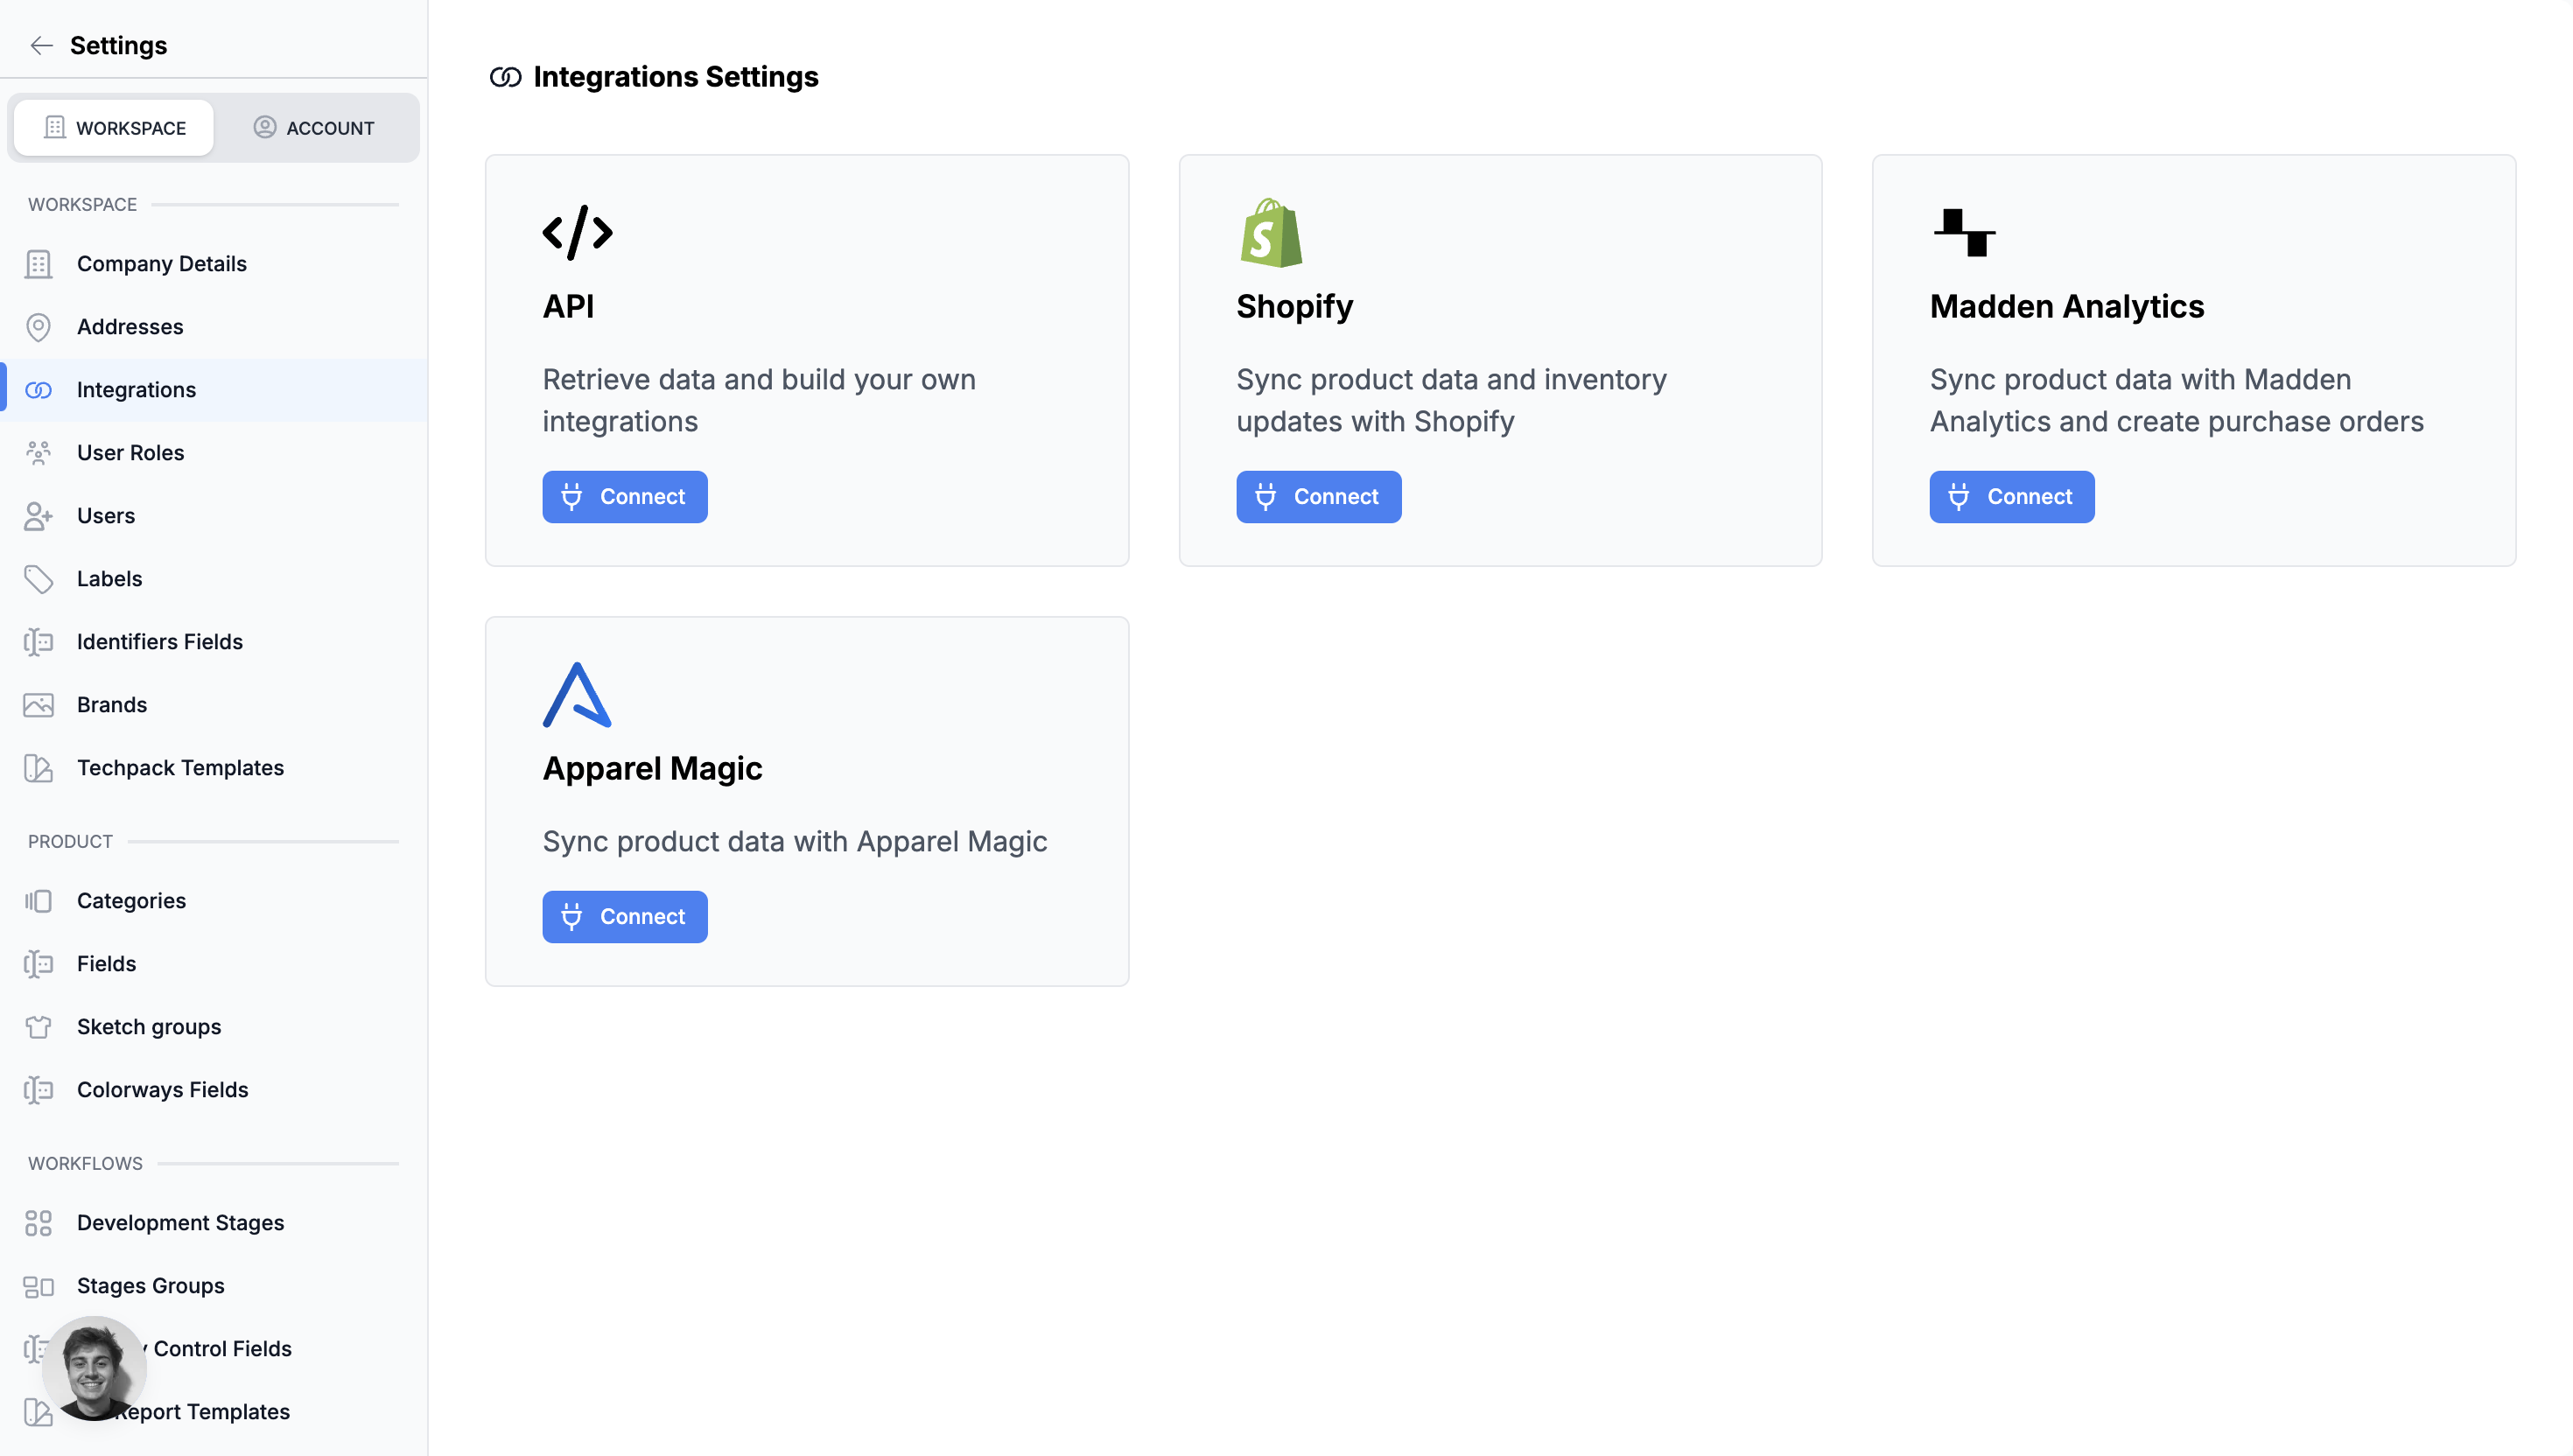The image size is (2573, 1456).
Task: Click the Techpack Templates document icon
Action: pyautogui.click(x=38, y=767)
